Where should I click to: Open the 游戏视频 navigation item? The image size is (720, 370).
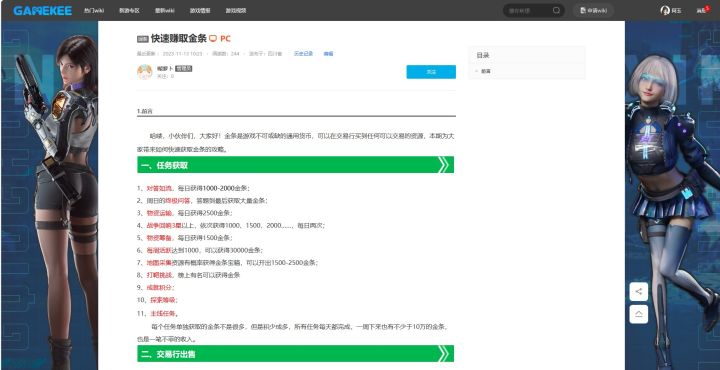[x=236, y=11]
